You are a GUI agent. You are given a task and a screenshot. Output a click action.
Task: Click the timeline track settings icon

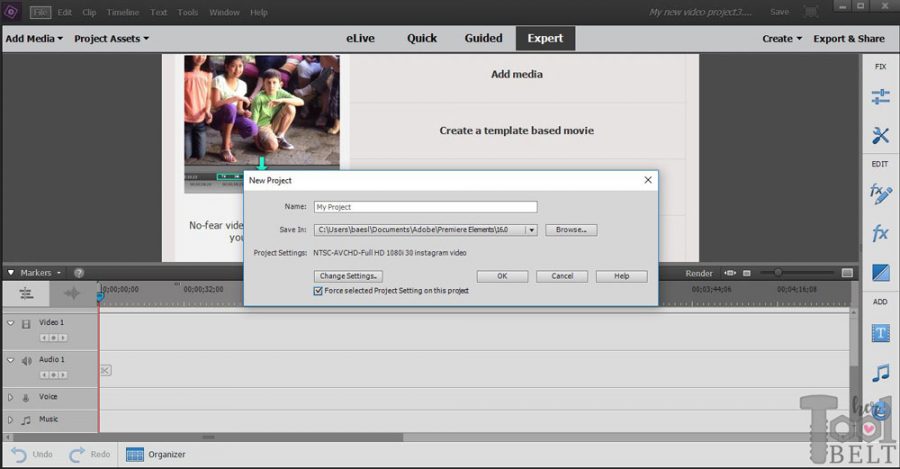[x=26, y=293]
